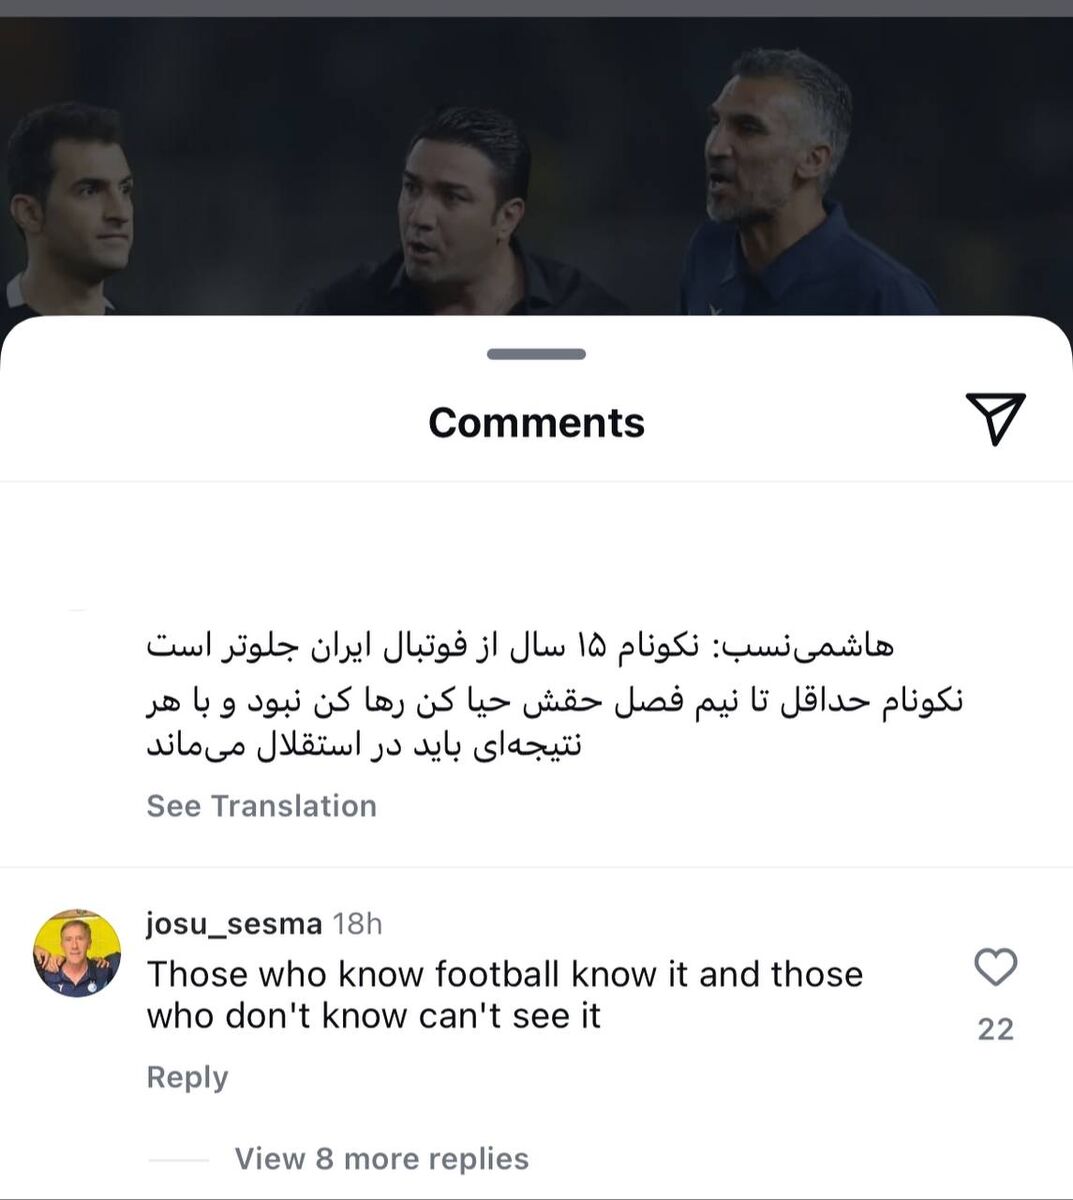This screenshot has height=1200, width=1073.
Task: Tap the first line of Persian caption
Action: [520, 648]
